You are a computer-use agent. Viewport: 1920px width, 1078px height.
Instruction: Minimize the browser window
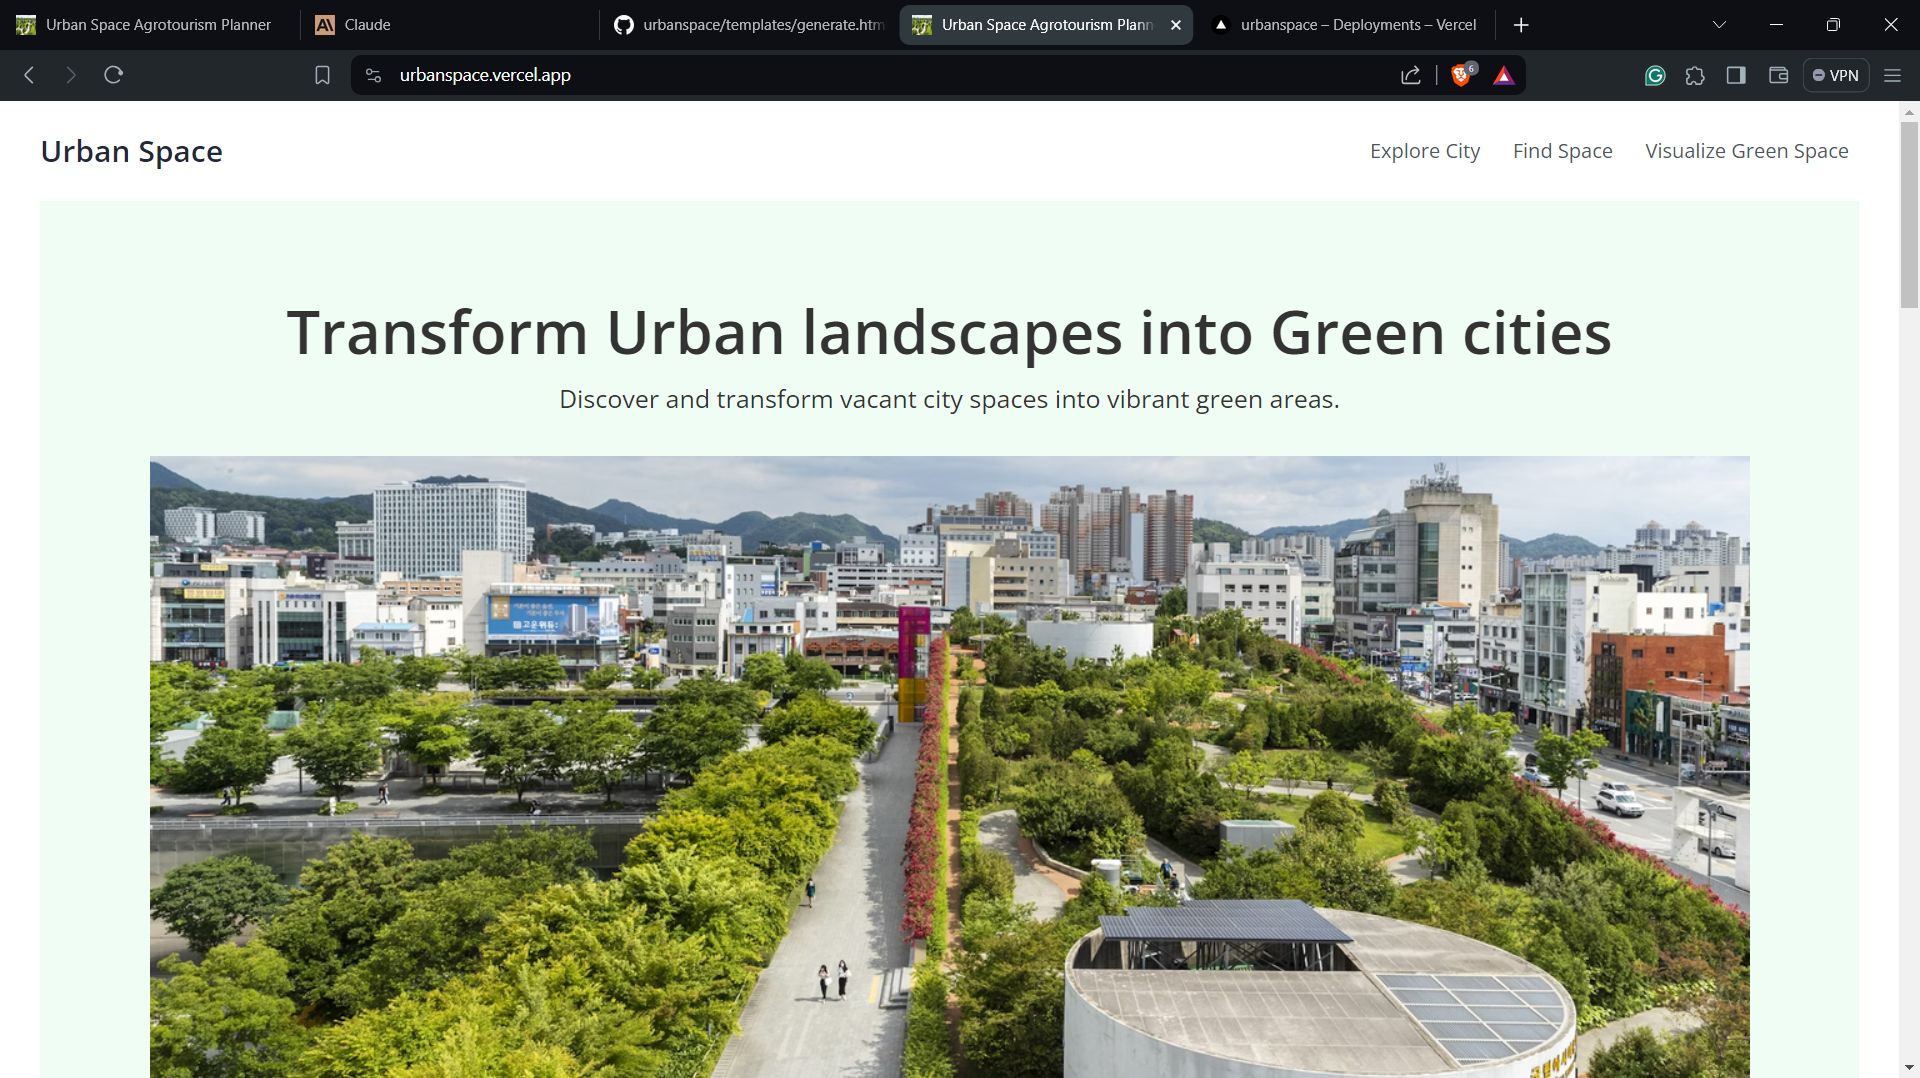coord(1776,25)
